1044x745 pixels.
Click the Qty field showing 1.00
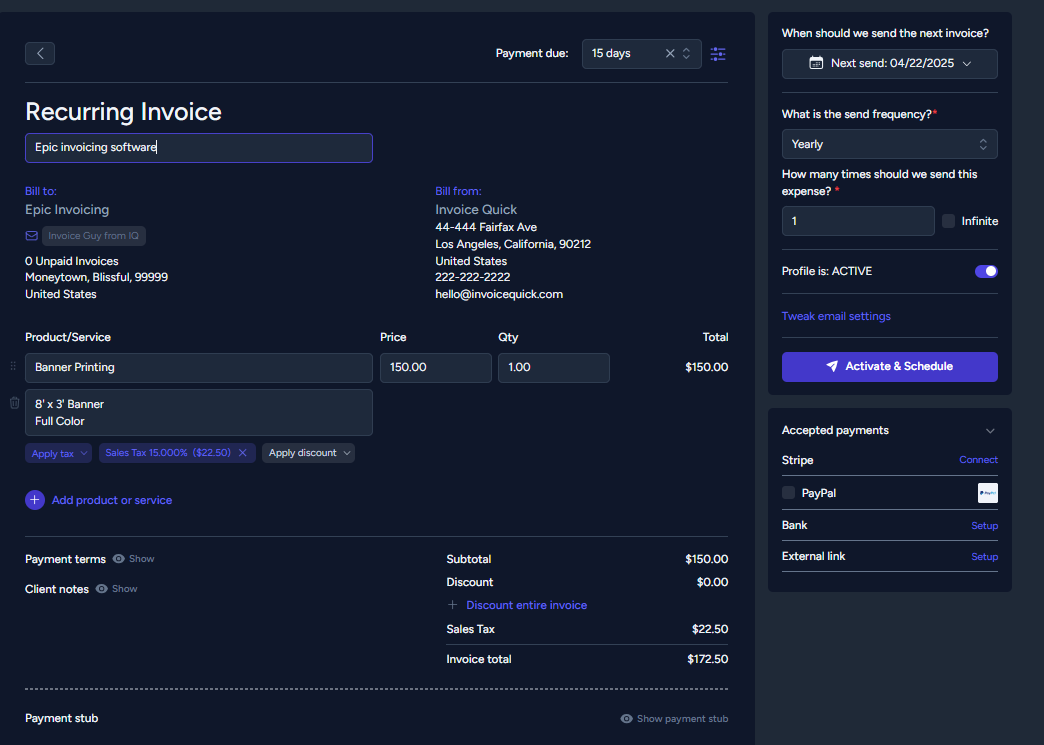[x=553, y=368]
